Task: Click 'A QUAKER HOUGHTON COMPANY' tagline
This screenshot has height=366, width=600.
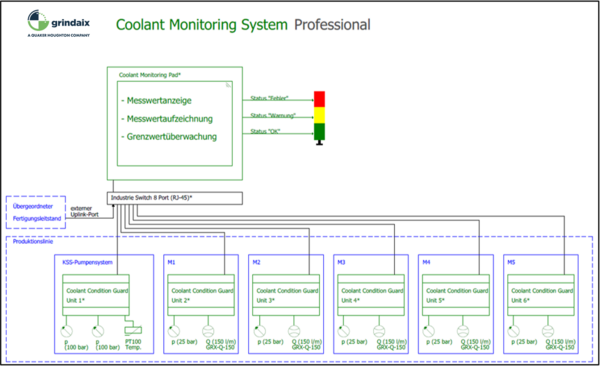Action: click(59, 35)
